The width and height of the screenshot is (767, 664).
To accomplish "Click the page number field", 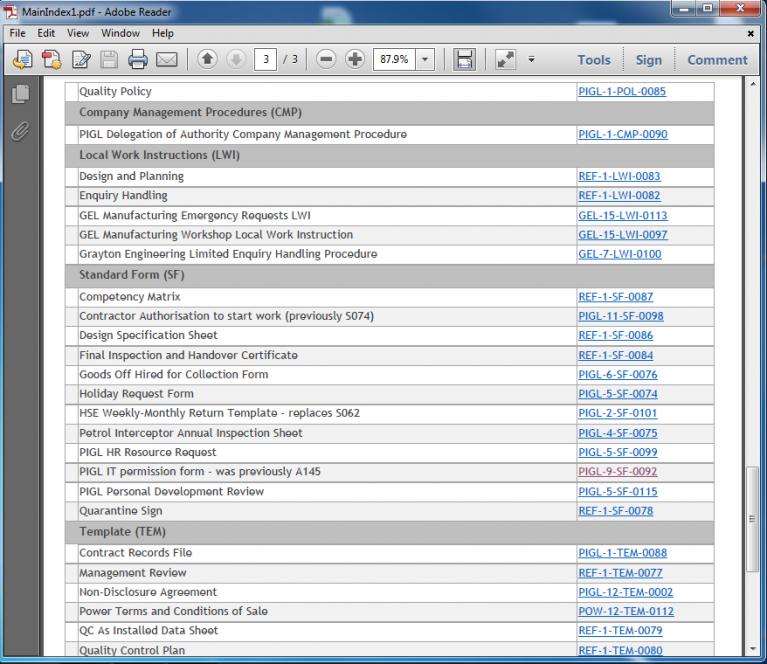I will pyautogui.click(x=265, y=59).
